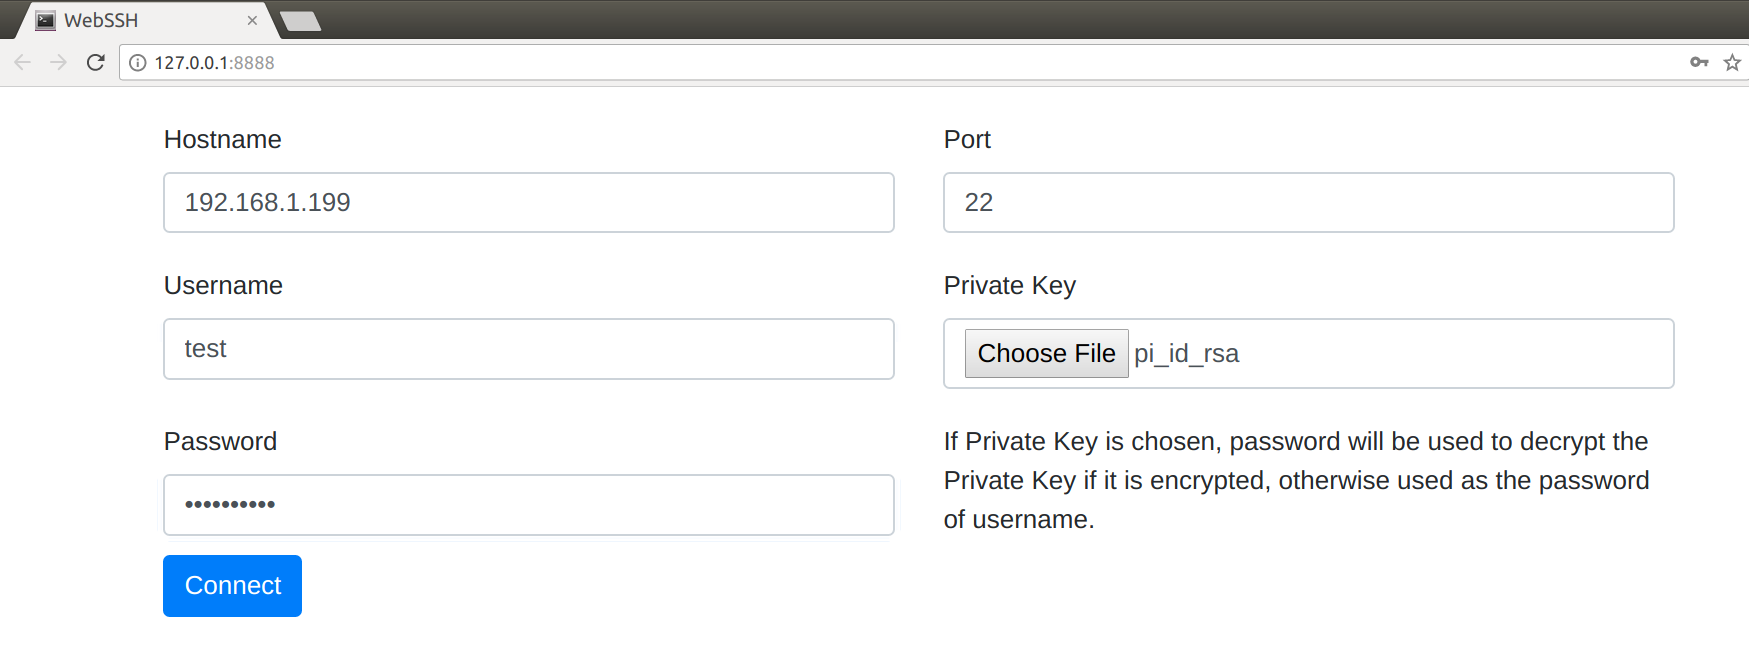This screenshot has height=656, width=1749.
Task: Click the saved password key icon
Action: (x=1699, y=62)
